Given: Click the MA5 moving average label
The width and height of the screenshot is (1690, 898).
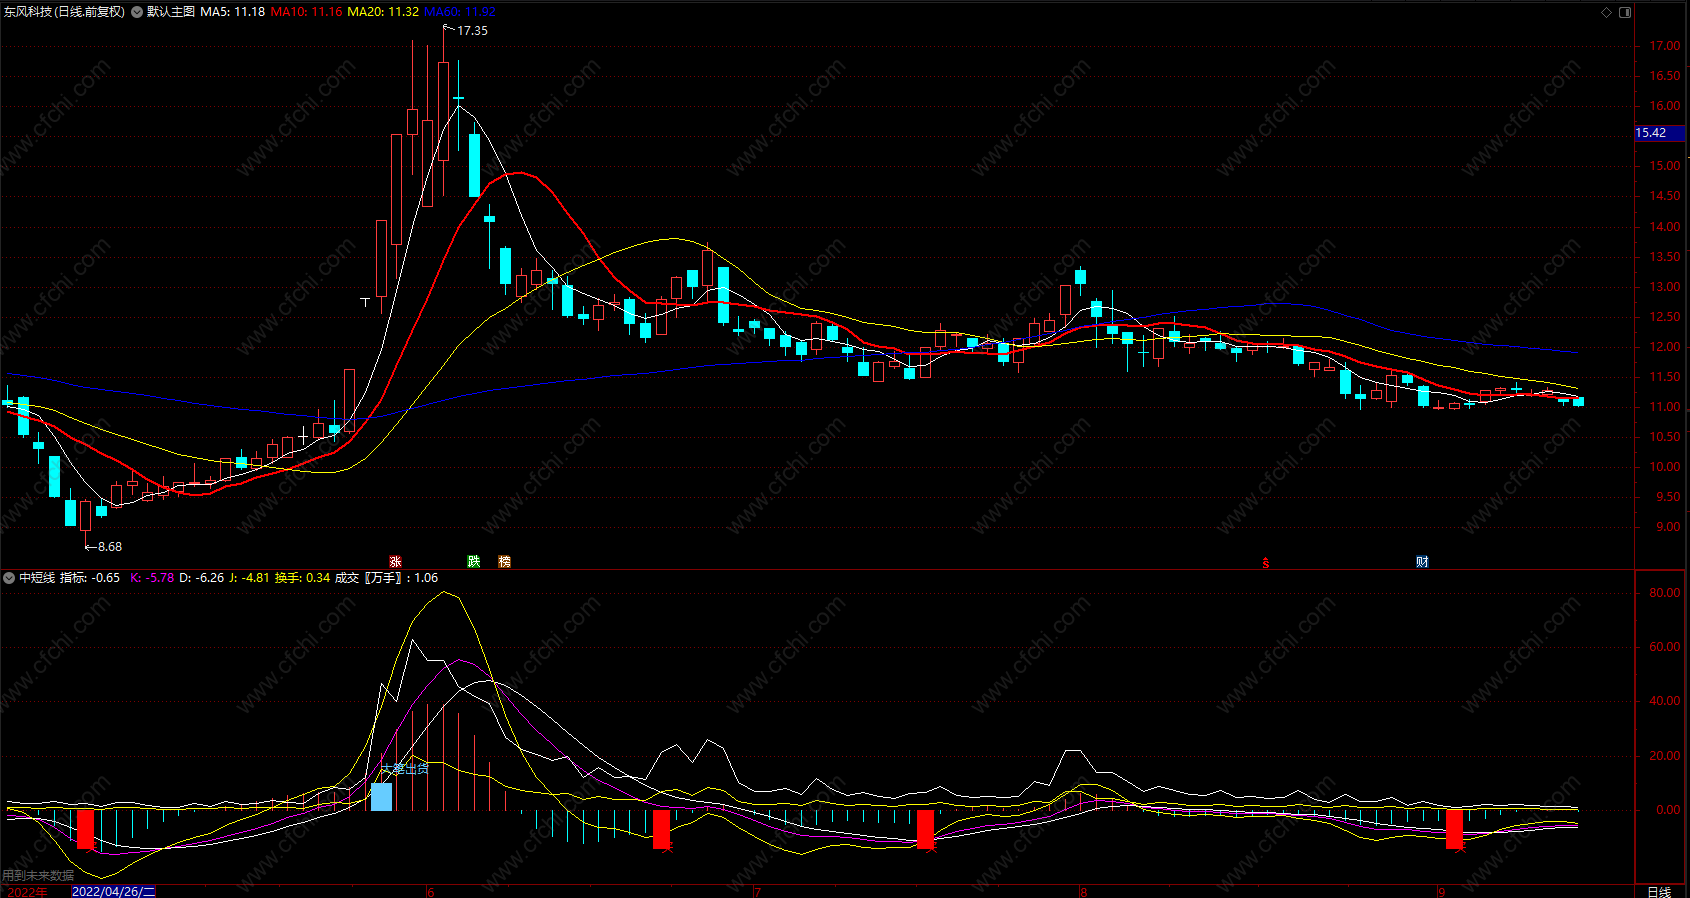Looking at the screenshot, I should pos(232,12).
